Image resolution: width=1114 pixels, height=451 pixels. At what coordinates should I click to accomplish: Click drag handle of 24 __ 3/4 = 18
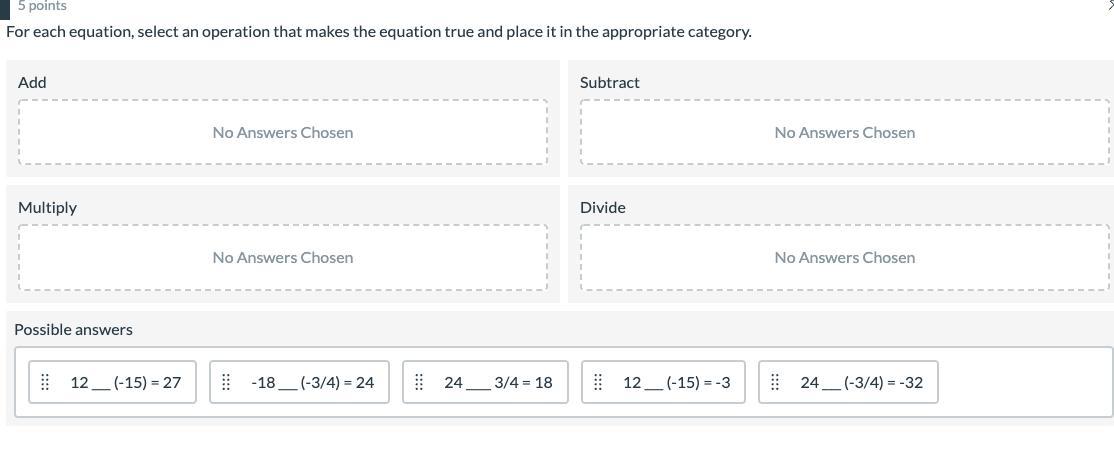pyautogui.click(x=419, y=382)
